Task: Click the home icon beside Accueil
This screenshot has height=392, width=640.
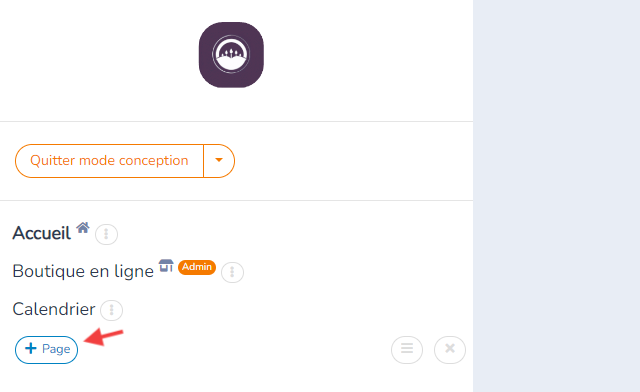Action: [x=83, y=227]
